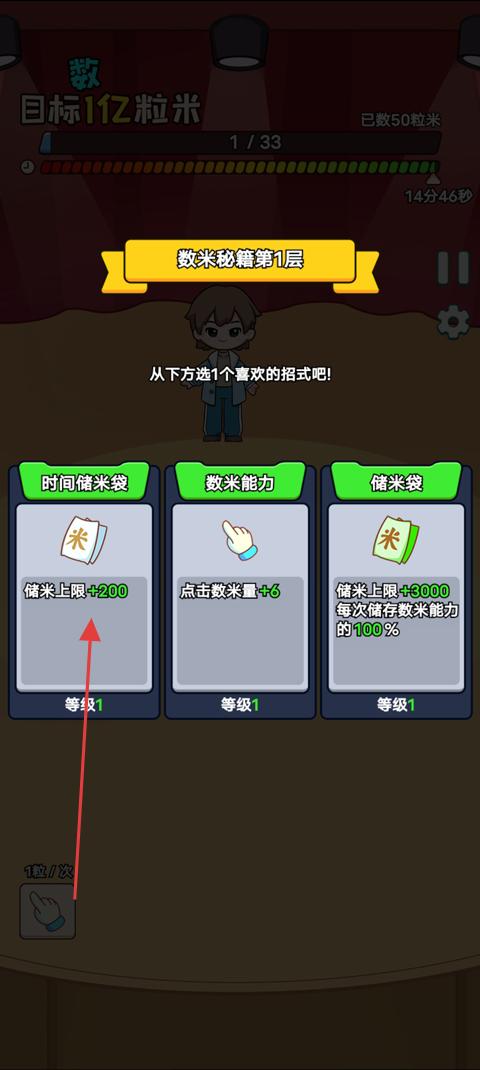The width and height of the screenshot is (480, 1070).
Task: Open settings with the gear icon
Action: (453, 323)
